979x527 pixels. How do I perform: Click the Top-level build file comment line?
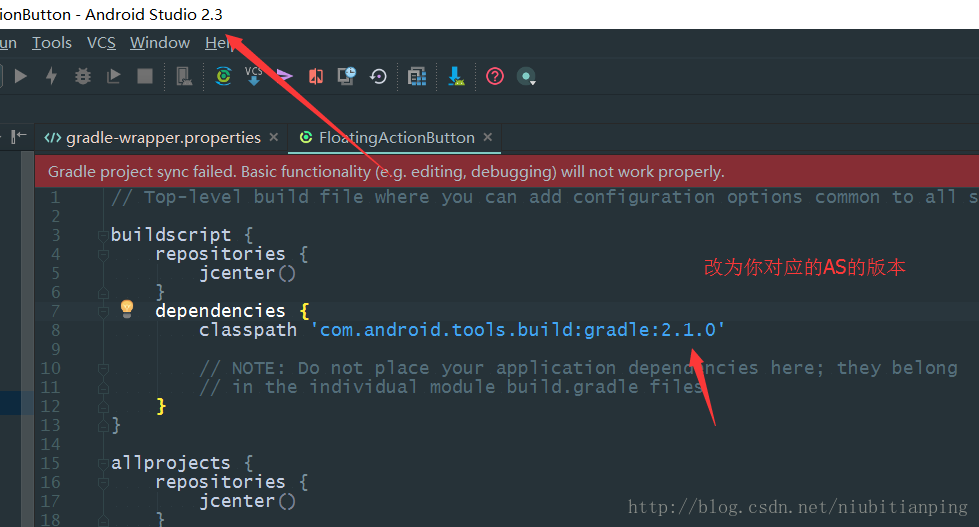[x=544, y=197]
